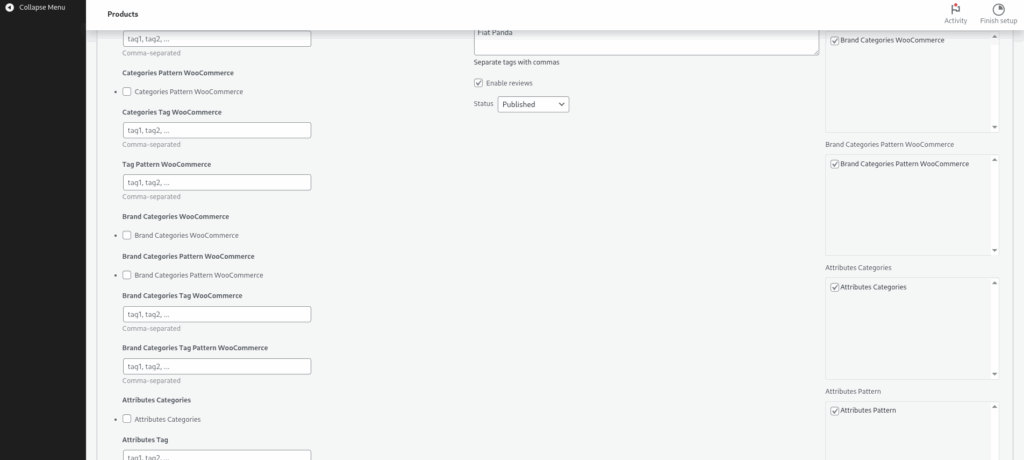Click the Collapse Menu label

coord(42,8)
